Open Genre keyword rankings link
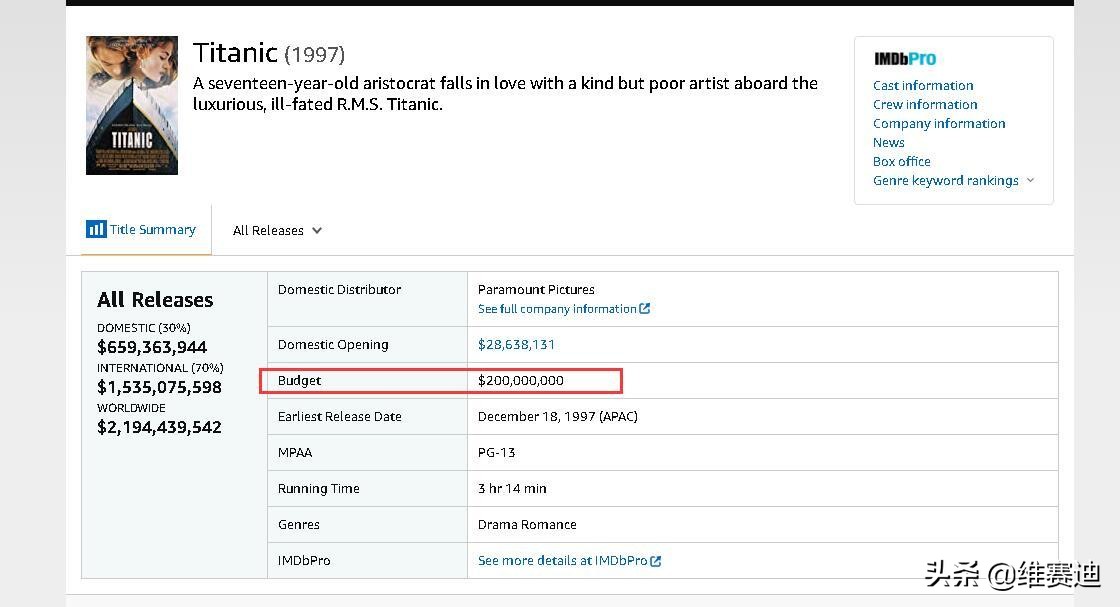 coord(945,180)
